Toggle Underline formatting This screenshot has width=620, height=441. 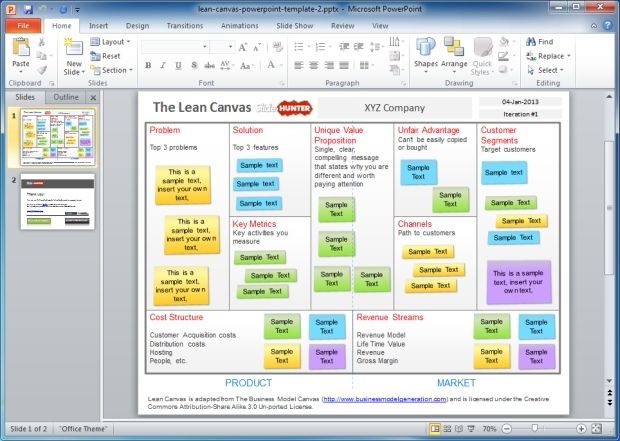pos(178,65)
